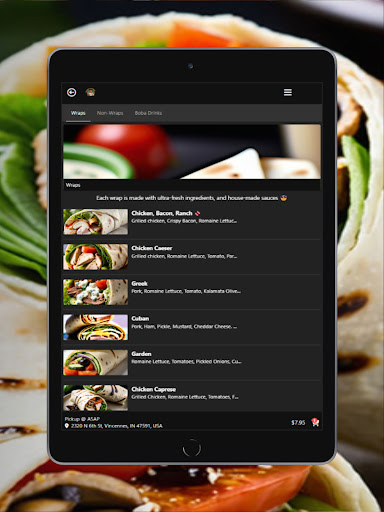Tap the $7.95 cart total
Viewport: 384px width, 512px height.
[x=298, y=423]
